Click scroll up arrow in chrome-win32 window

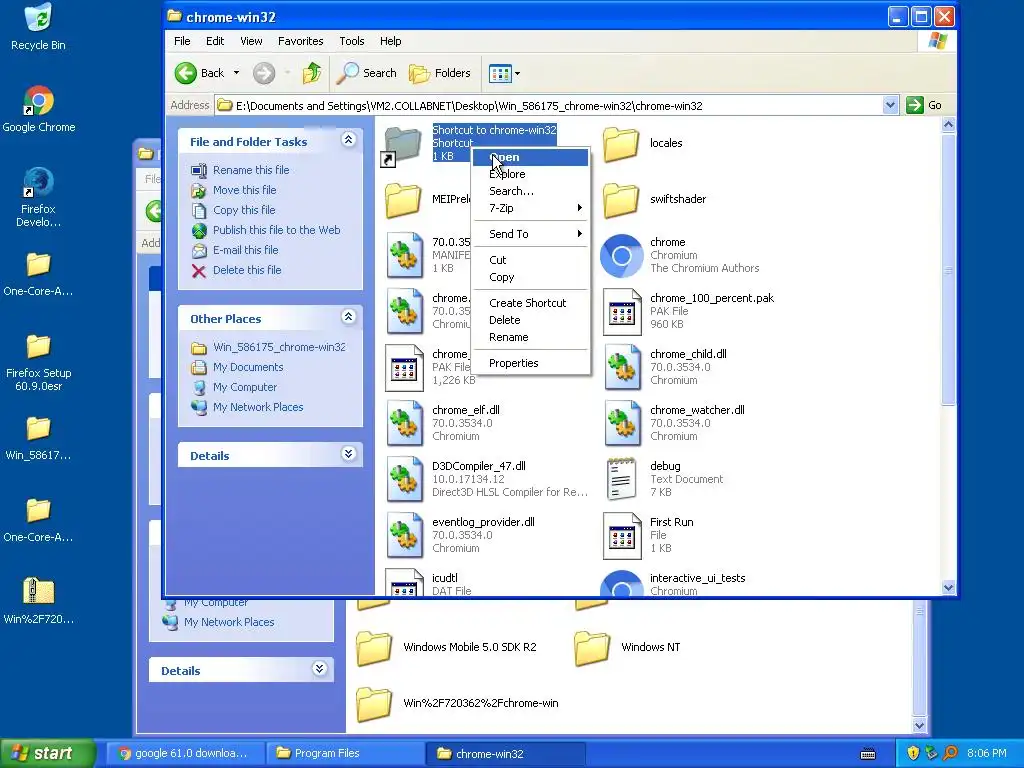click(x=949, y=124)
